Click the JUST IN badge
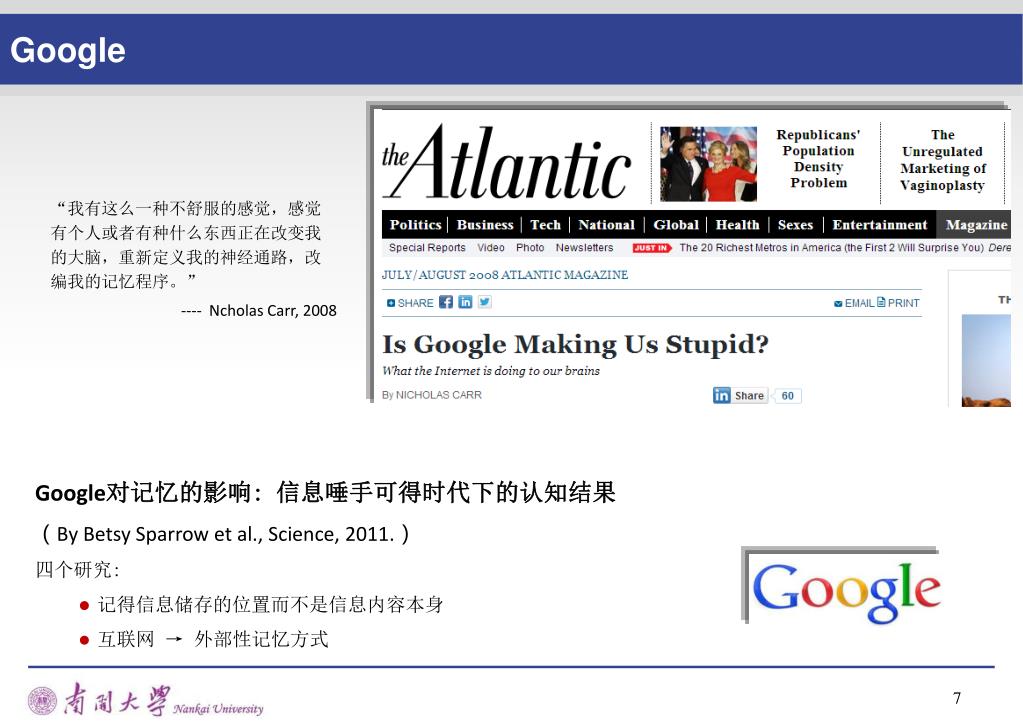This screenshot has width=1023, height=725. point(652,248)
